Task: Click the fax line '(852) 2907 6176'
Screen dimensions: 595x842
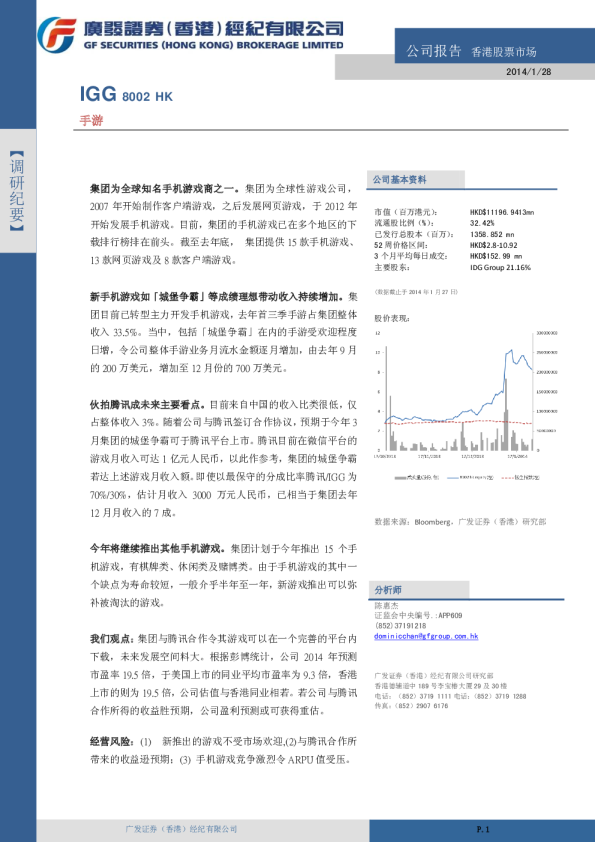Action: tap(411, 706)
